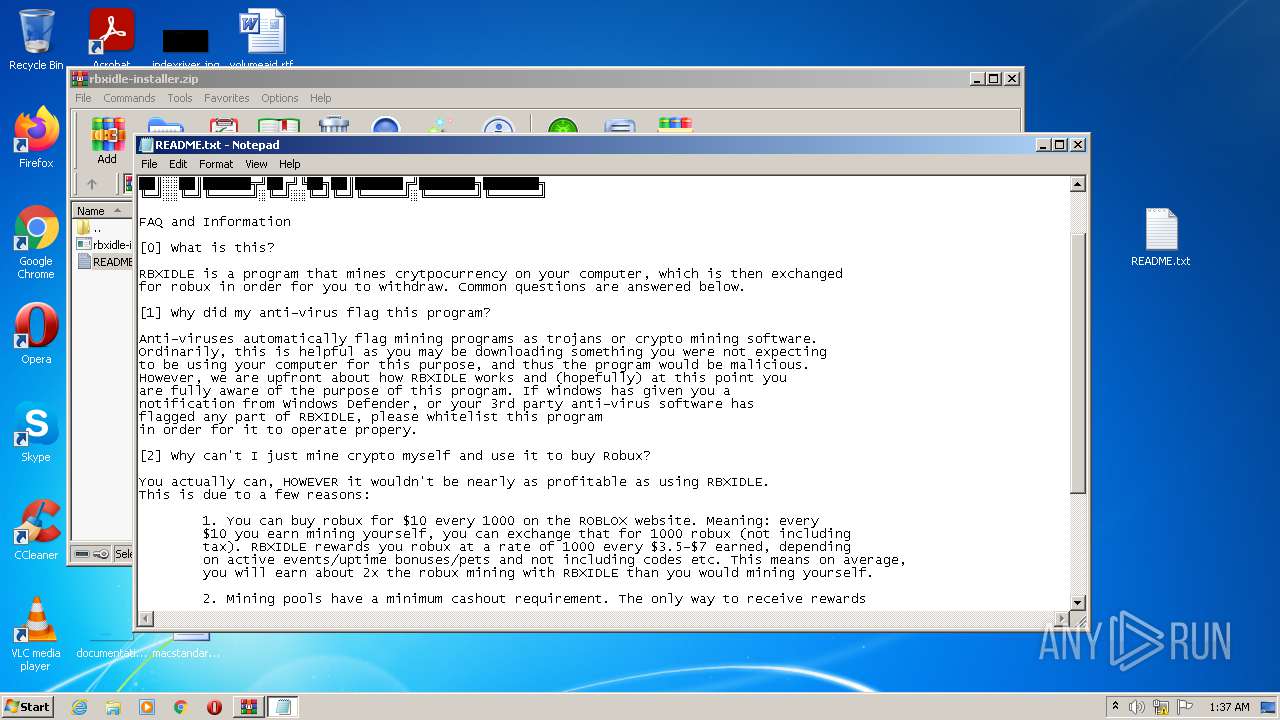Viewport: 1280px width, 720px height.
Task: Launch Google Chrome from desktop
Action: 36,243
